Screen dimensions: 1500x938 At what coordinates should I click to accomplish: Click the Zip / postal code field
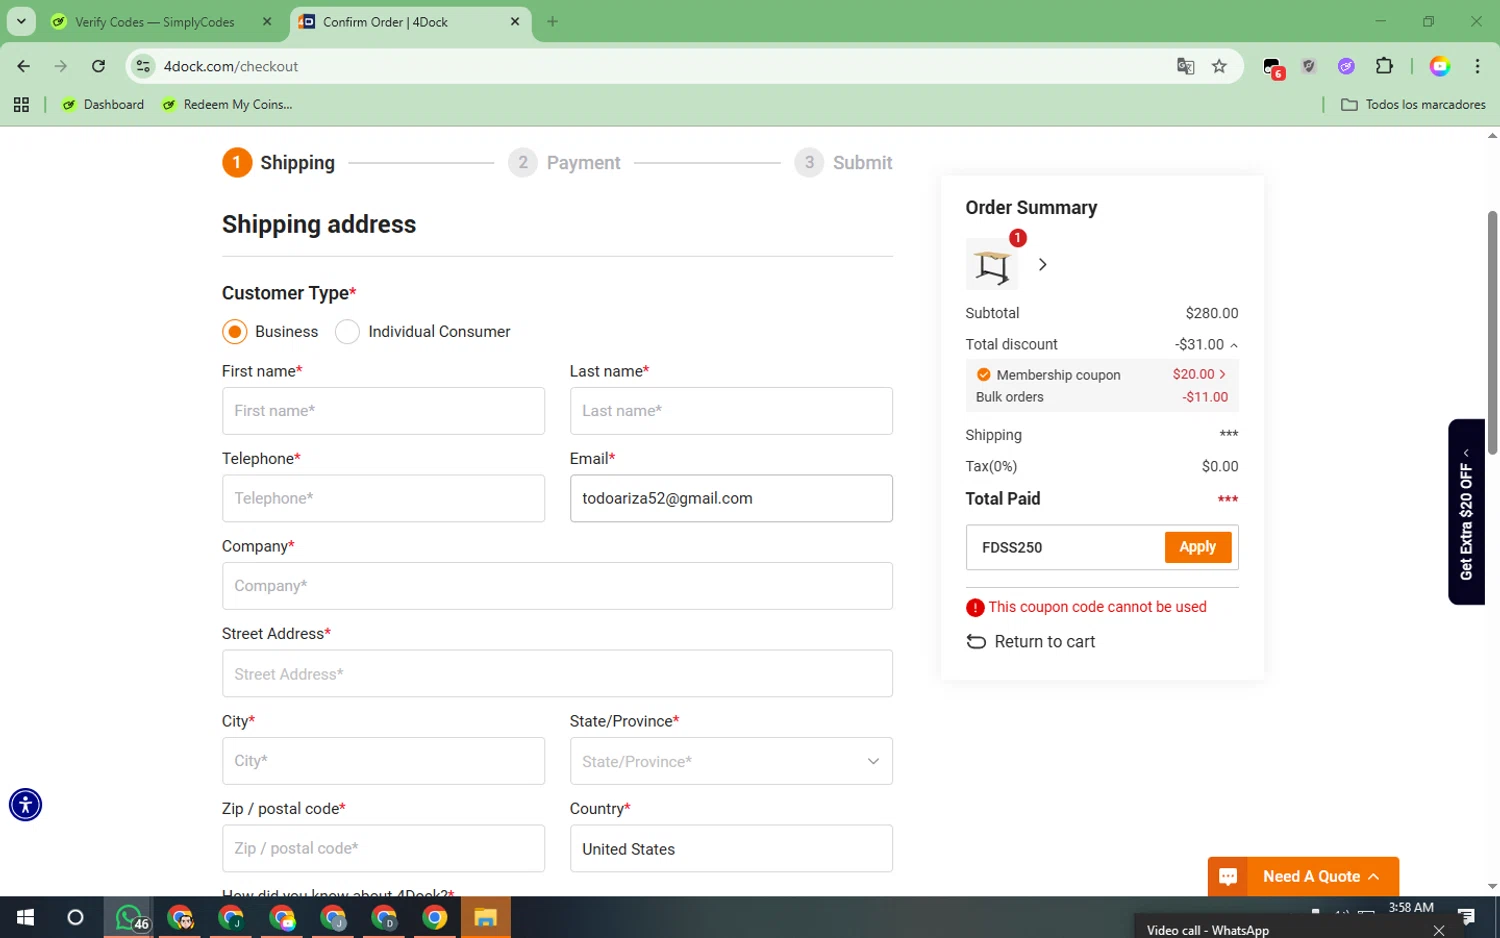[x=383, y=848]
